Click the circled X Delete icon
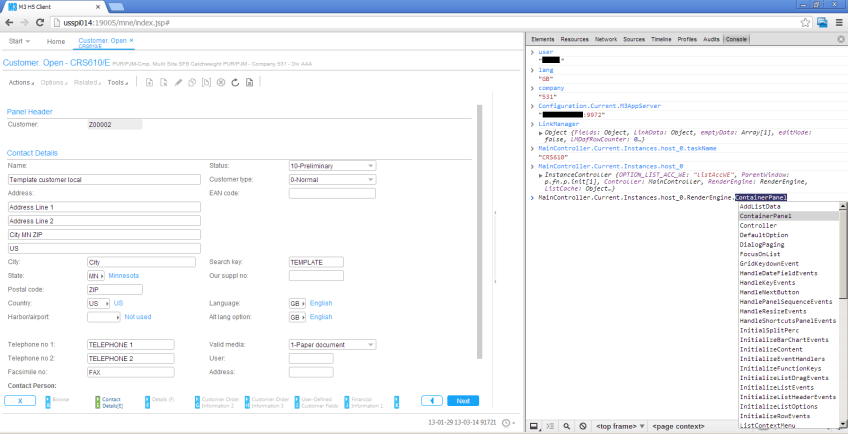 click(221, 83)
